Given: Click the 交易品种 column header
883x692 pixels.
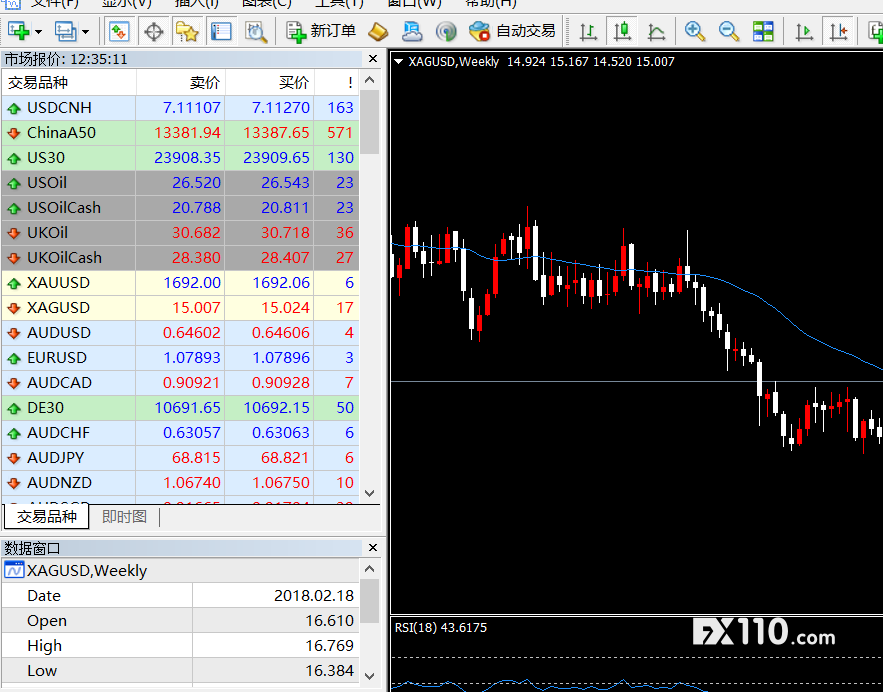Looking at the screenshot, I should click(x=69, y=83).
